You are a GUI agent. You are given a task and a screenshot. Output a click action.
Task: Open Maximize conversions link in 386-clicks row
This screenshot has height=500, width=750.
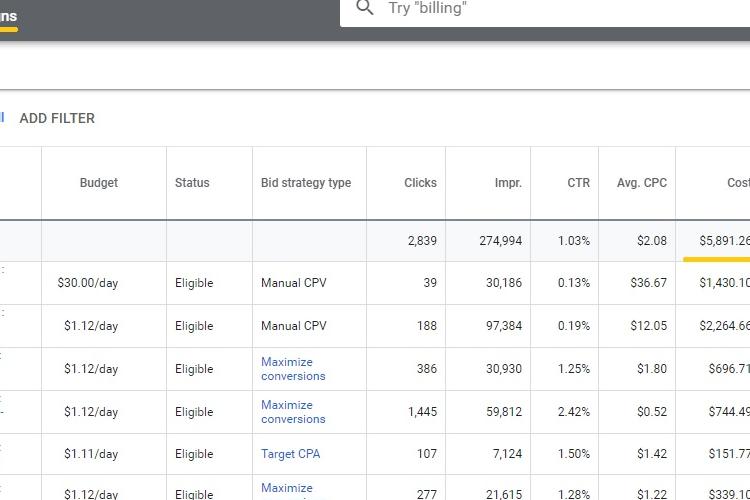point(293,369)
